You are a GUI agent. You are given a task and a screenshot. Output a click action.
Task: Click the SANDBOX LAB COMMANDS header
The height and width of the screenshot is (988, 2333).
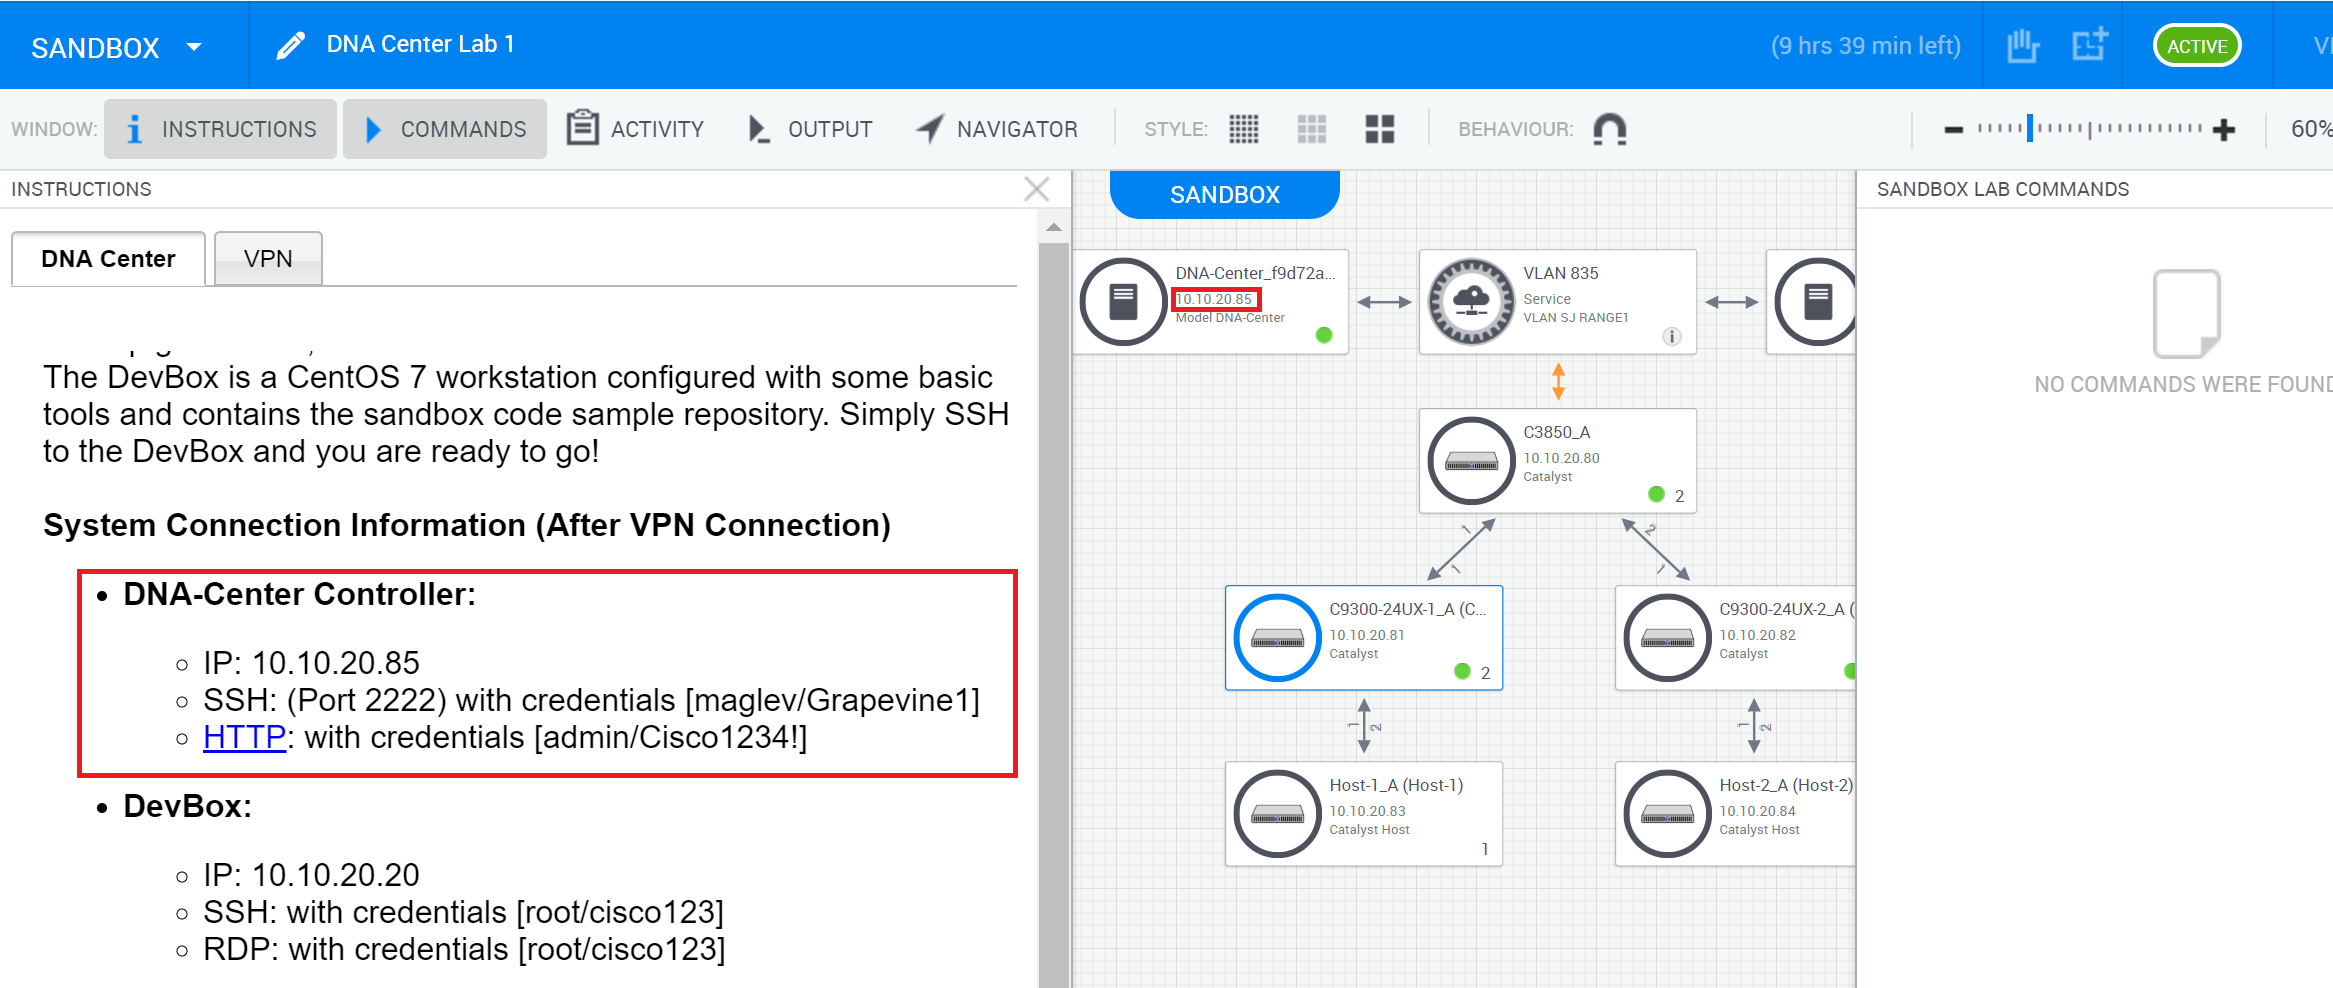[x=2003, y=189]
